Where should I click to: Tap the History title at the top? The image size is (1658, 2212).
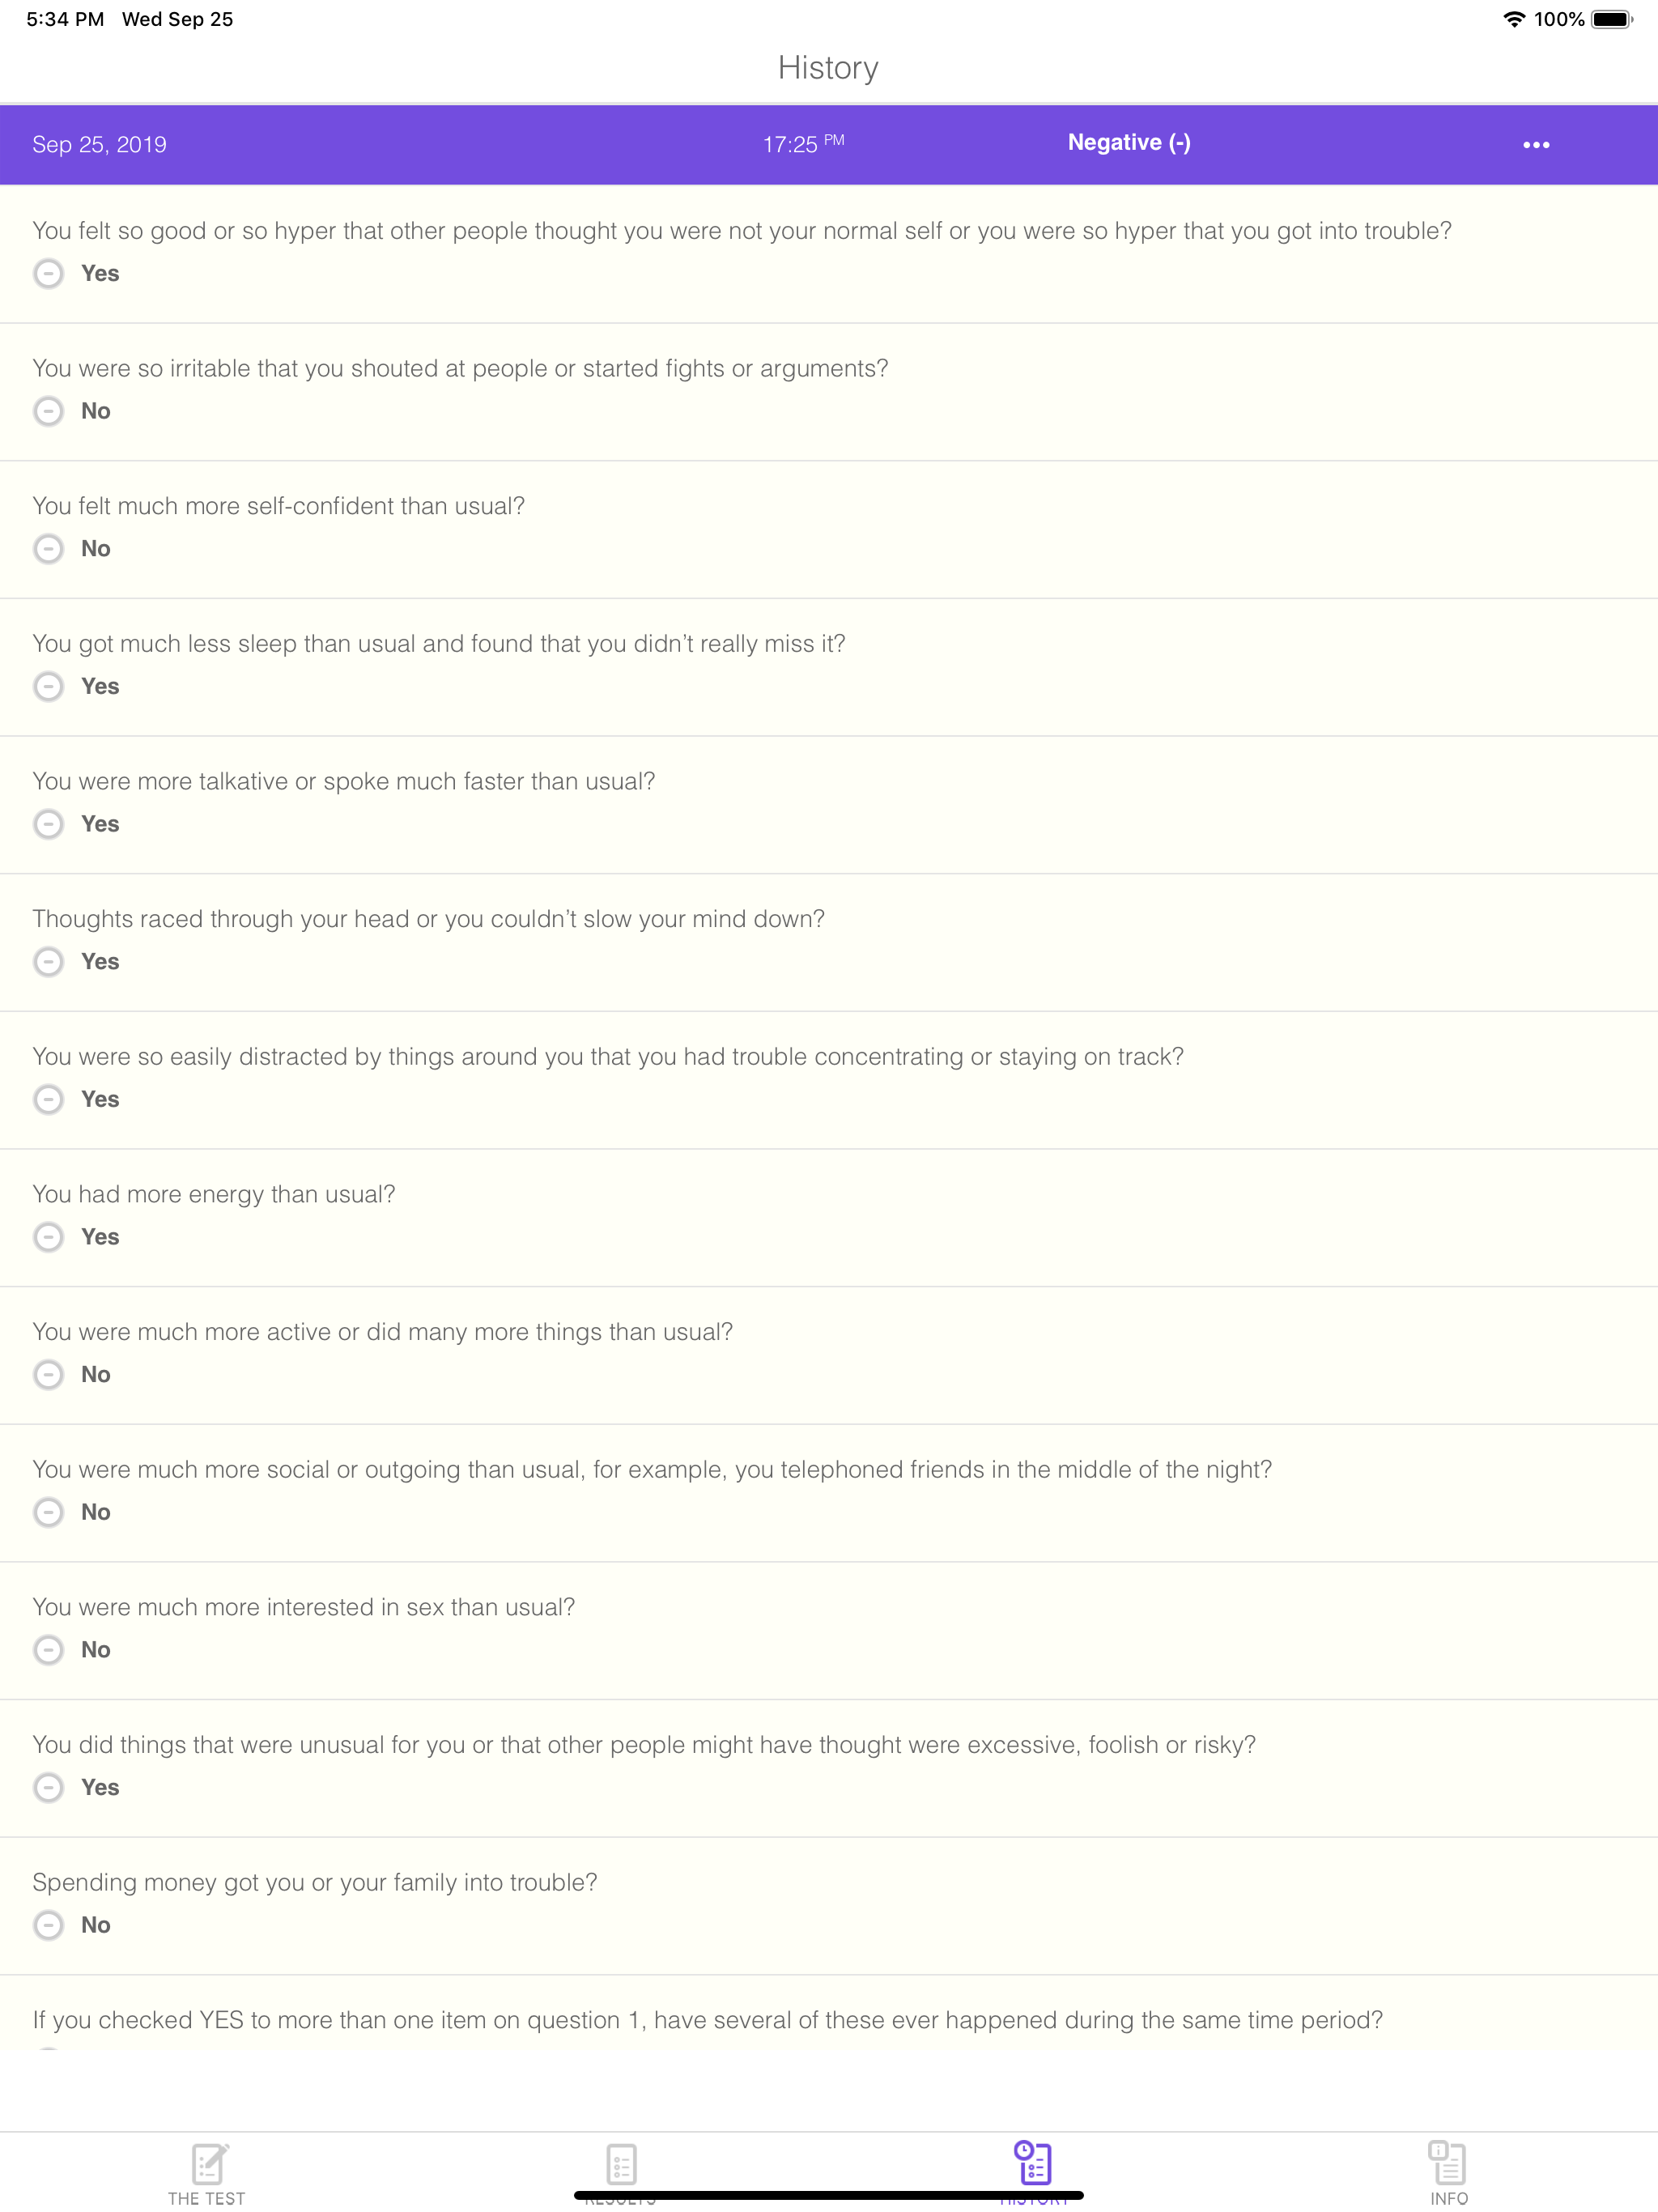point(828,67)
